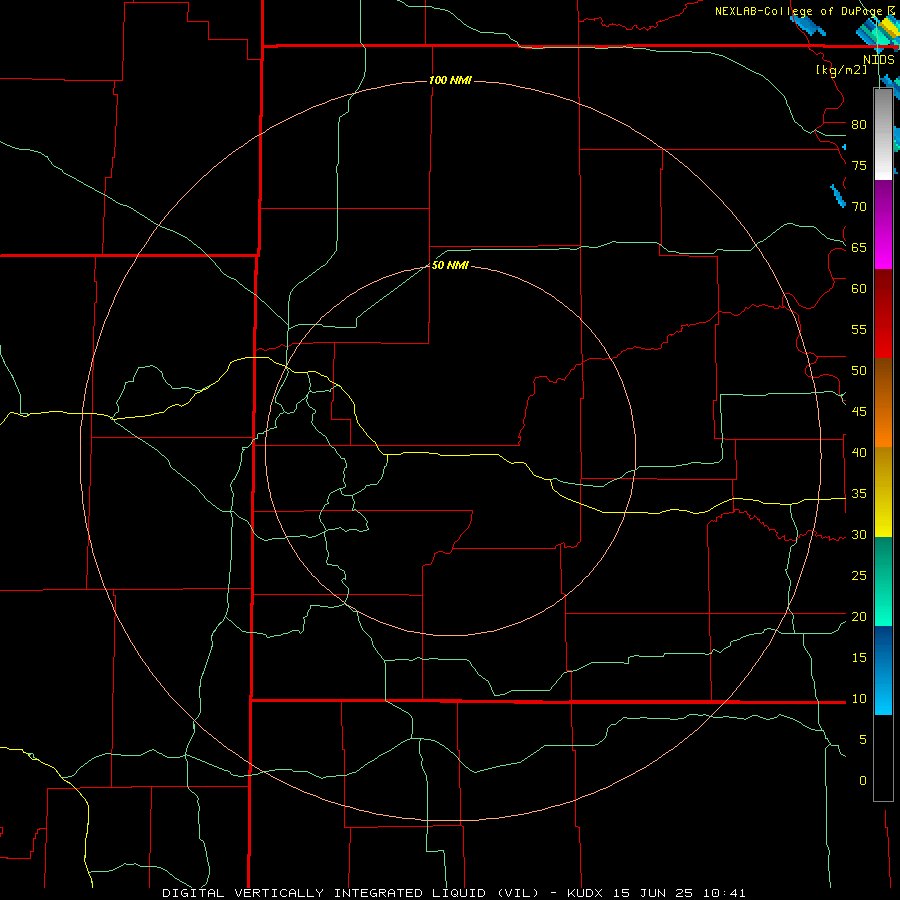Click the product title text at the bottom

454,893
